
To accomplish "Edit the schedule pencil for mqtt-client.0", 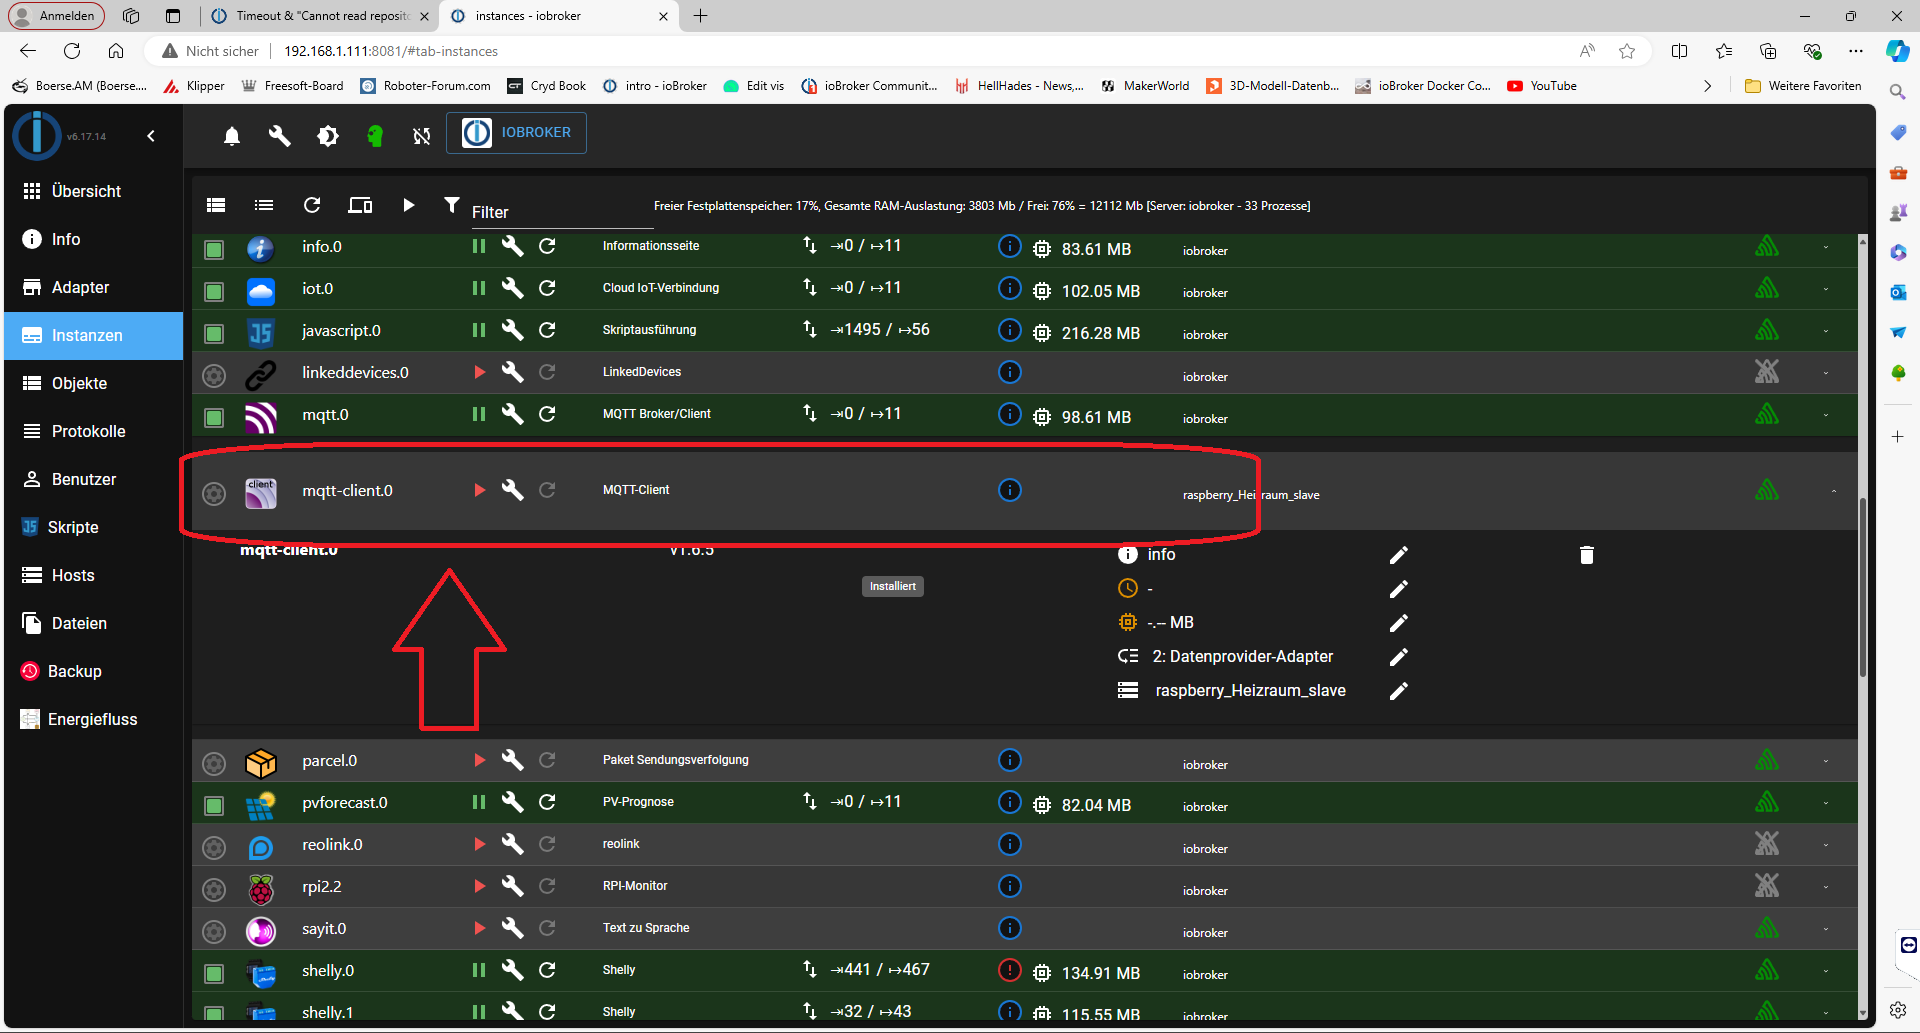I will (x=1399, y=589).
